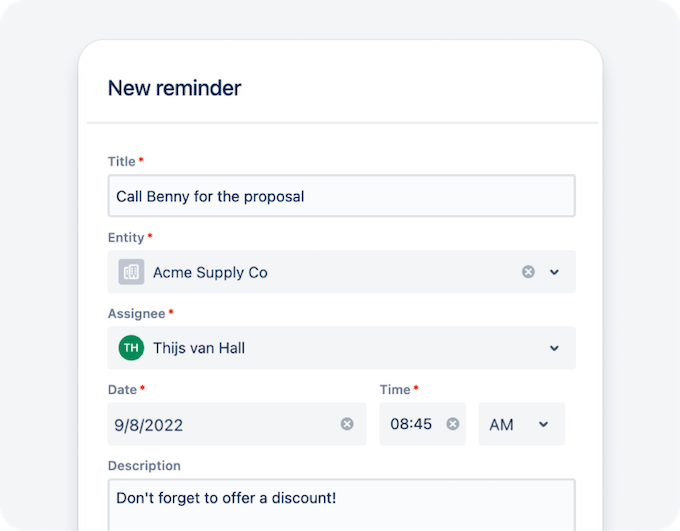The height and width of the screenshot is (531, 680).
Task: Select the Acme Supply Co entity text
Action: click(210, 272)
